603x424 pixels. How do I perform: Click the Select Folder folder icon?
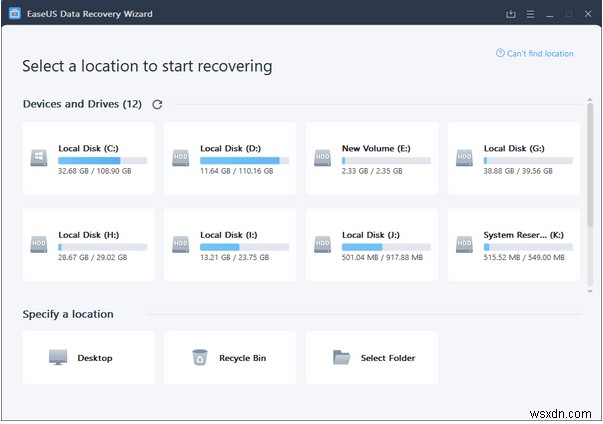341,357
